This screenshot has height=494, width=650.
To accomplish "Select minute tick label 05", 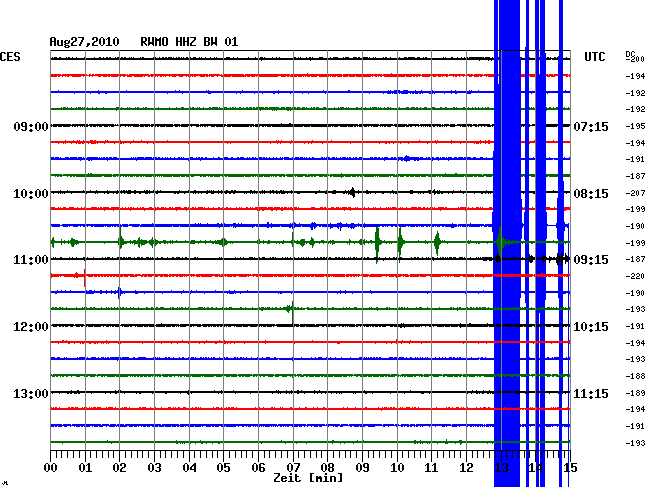I will (x=223, y=468).
